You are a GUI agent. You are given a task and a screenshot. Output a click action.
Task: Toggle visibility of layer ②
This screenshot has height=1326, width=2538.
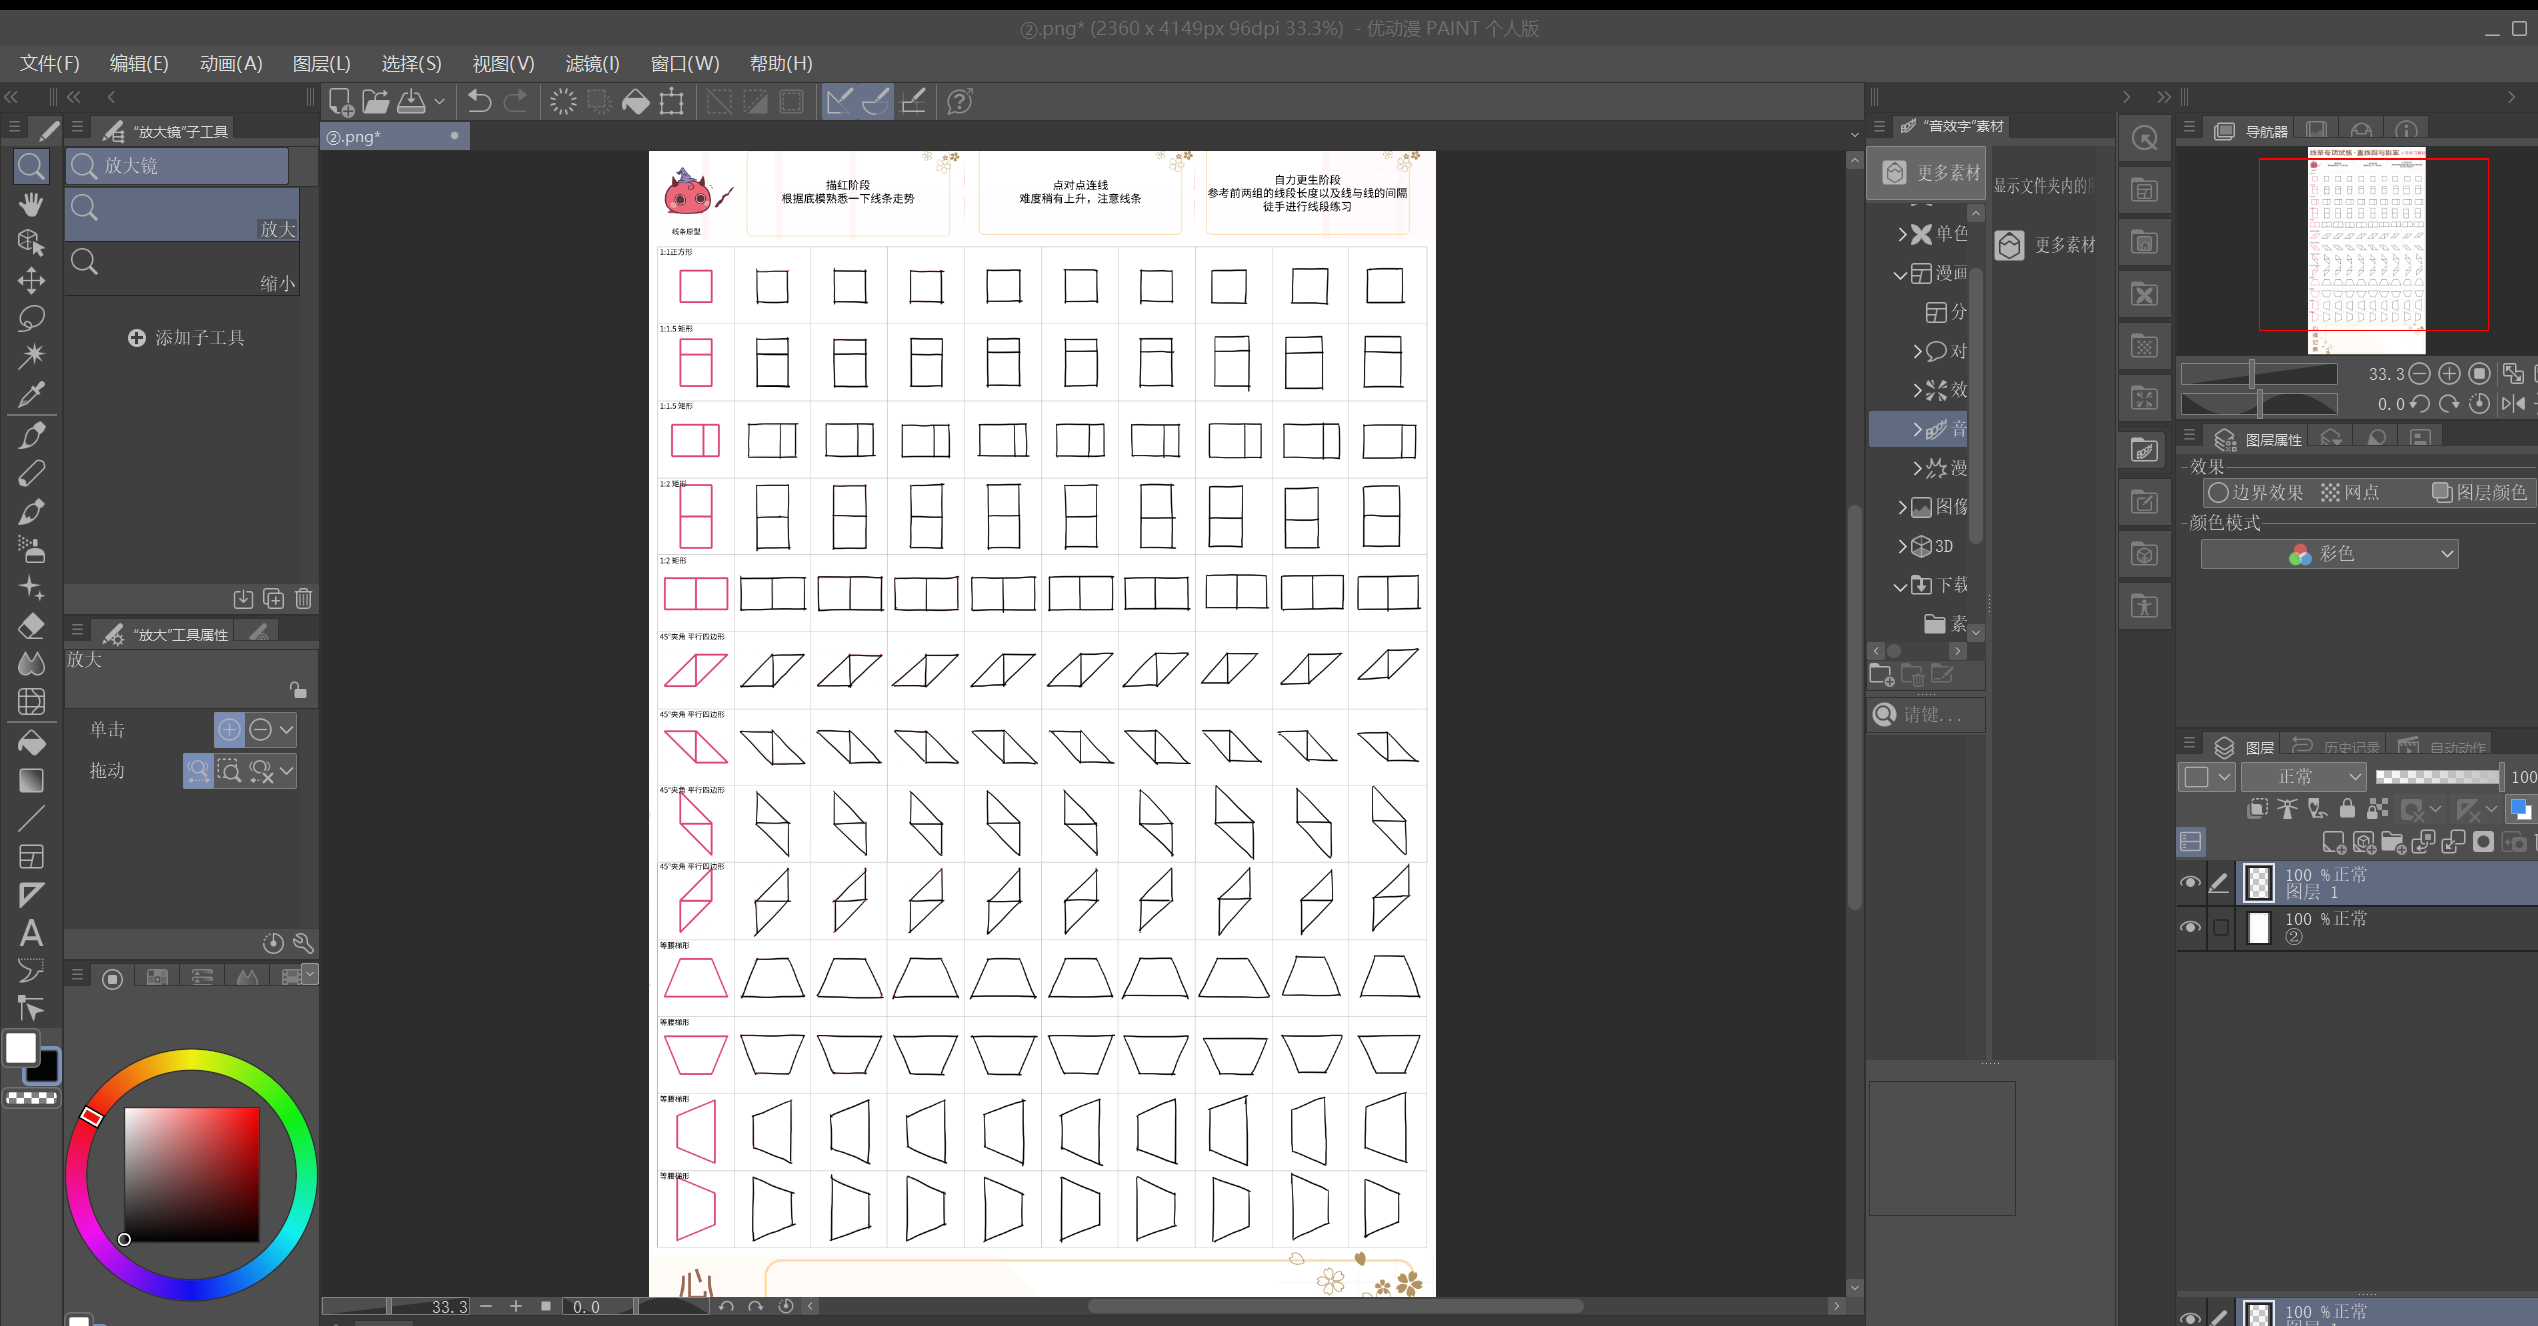coord(2189,927)
